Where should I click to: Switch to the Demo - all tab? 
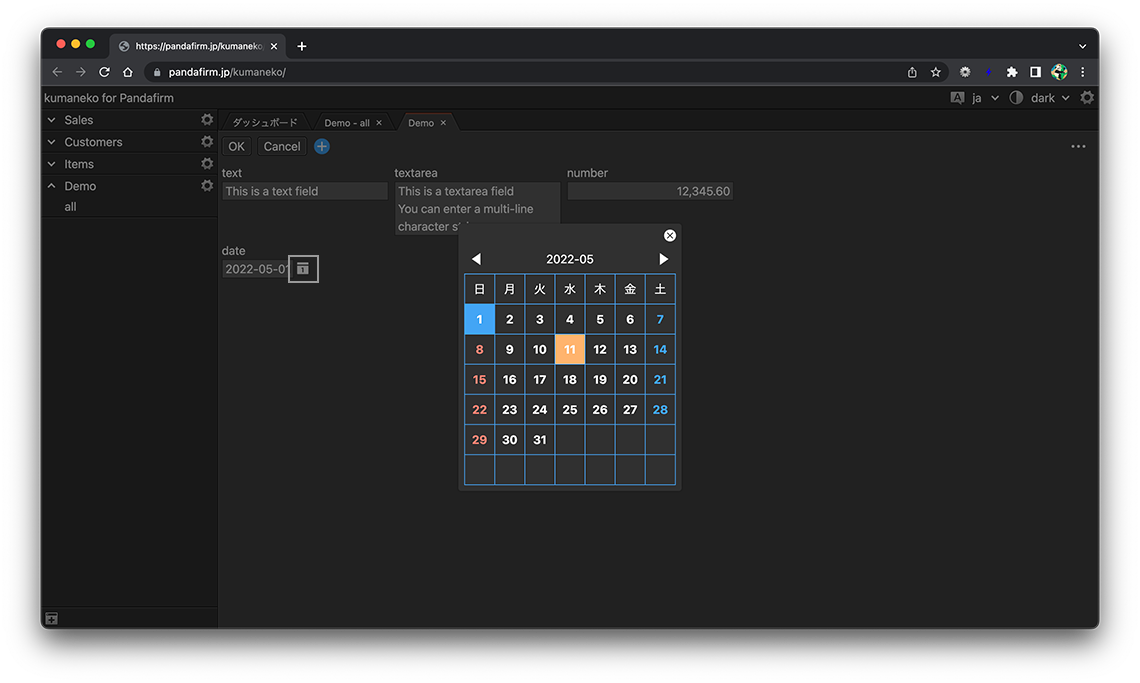pos(346,123)
